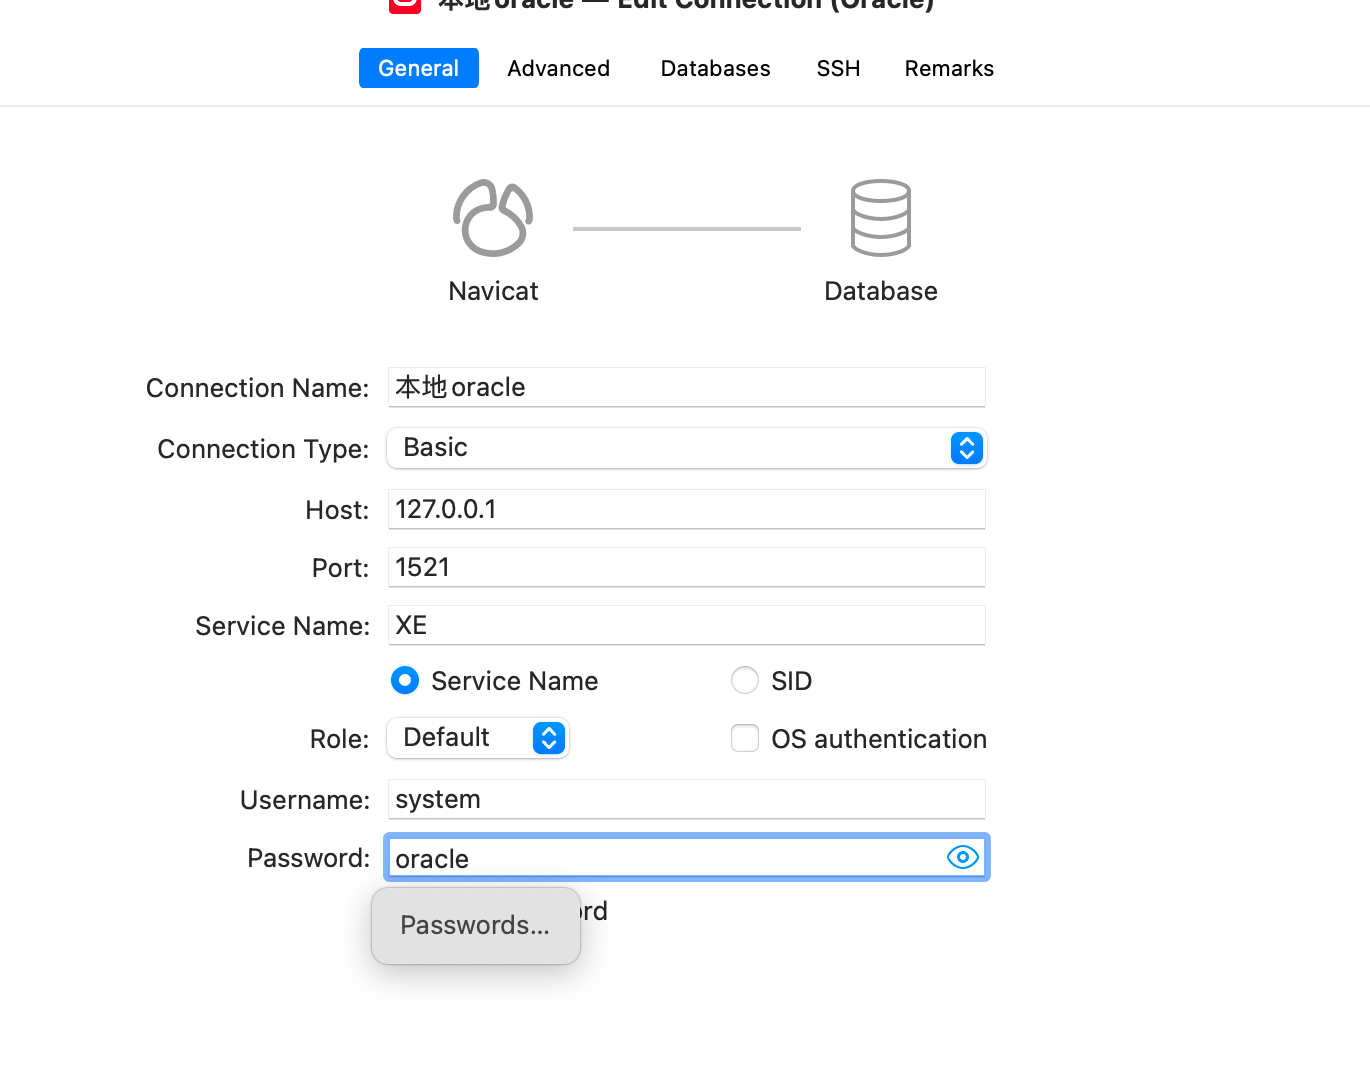Click the Username field with system

click(686, 799)
